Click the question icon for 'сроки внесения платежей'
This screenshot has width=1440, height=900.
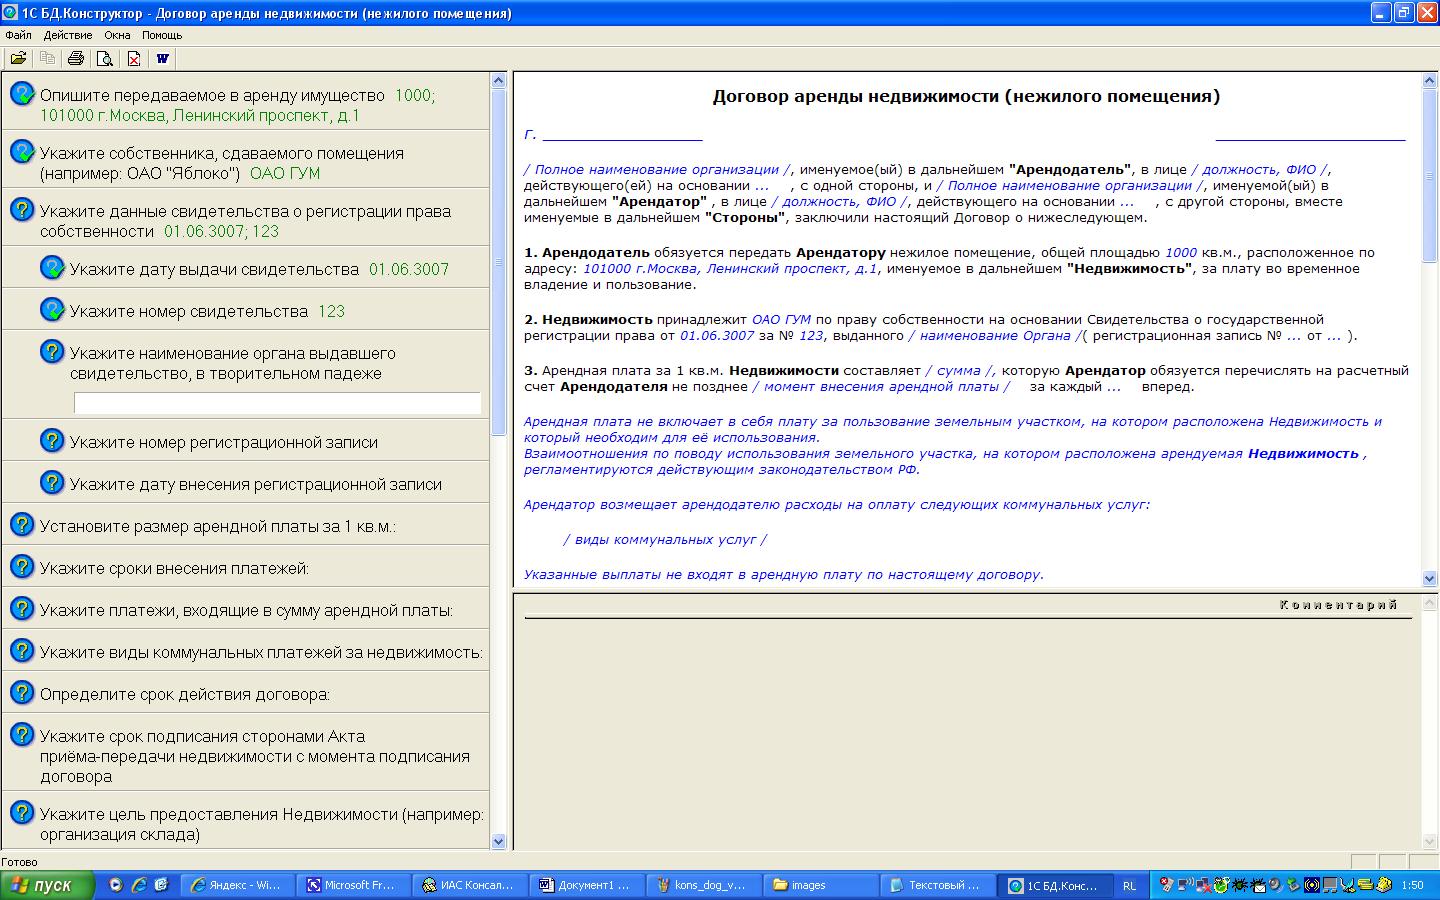click(22, 566)
